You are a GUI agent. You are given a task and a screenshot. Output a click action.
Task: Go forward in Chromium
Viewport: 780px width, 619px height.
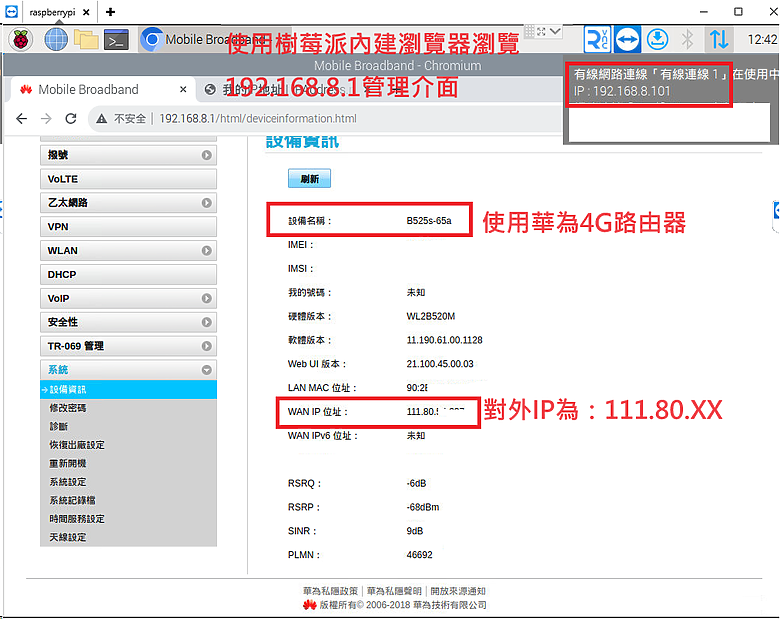coord(46,118)
